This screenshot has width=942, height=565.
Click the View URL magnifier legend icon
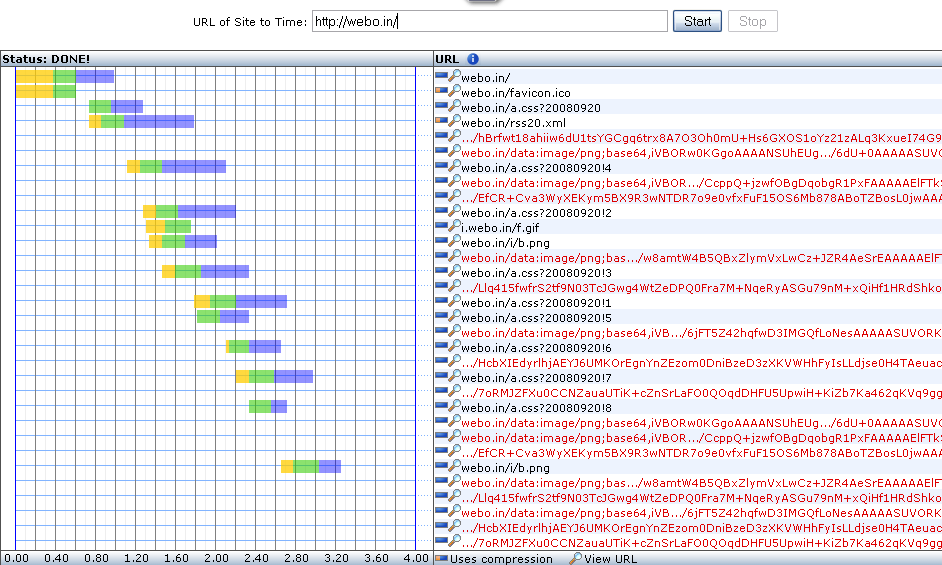575,558
